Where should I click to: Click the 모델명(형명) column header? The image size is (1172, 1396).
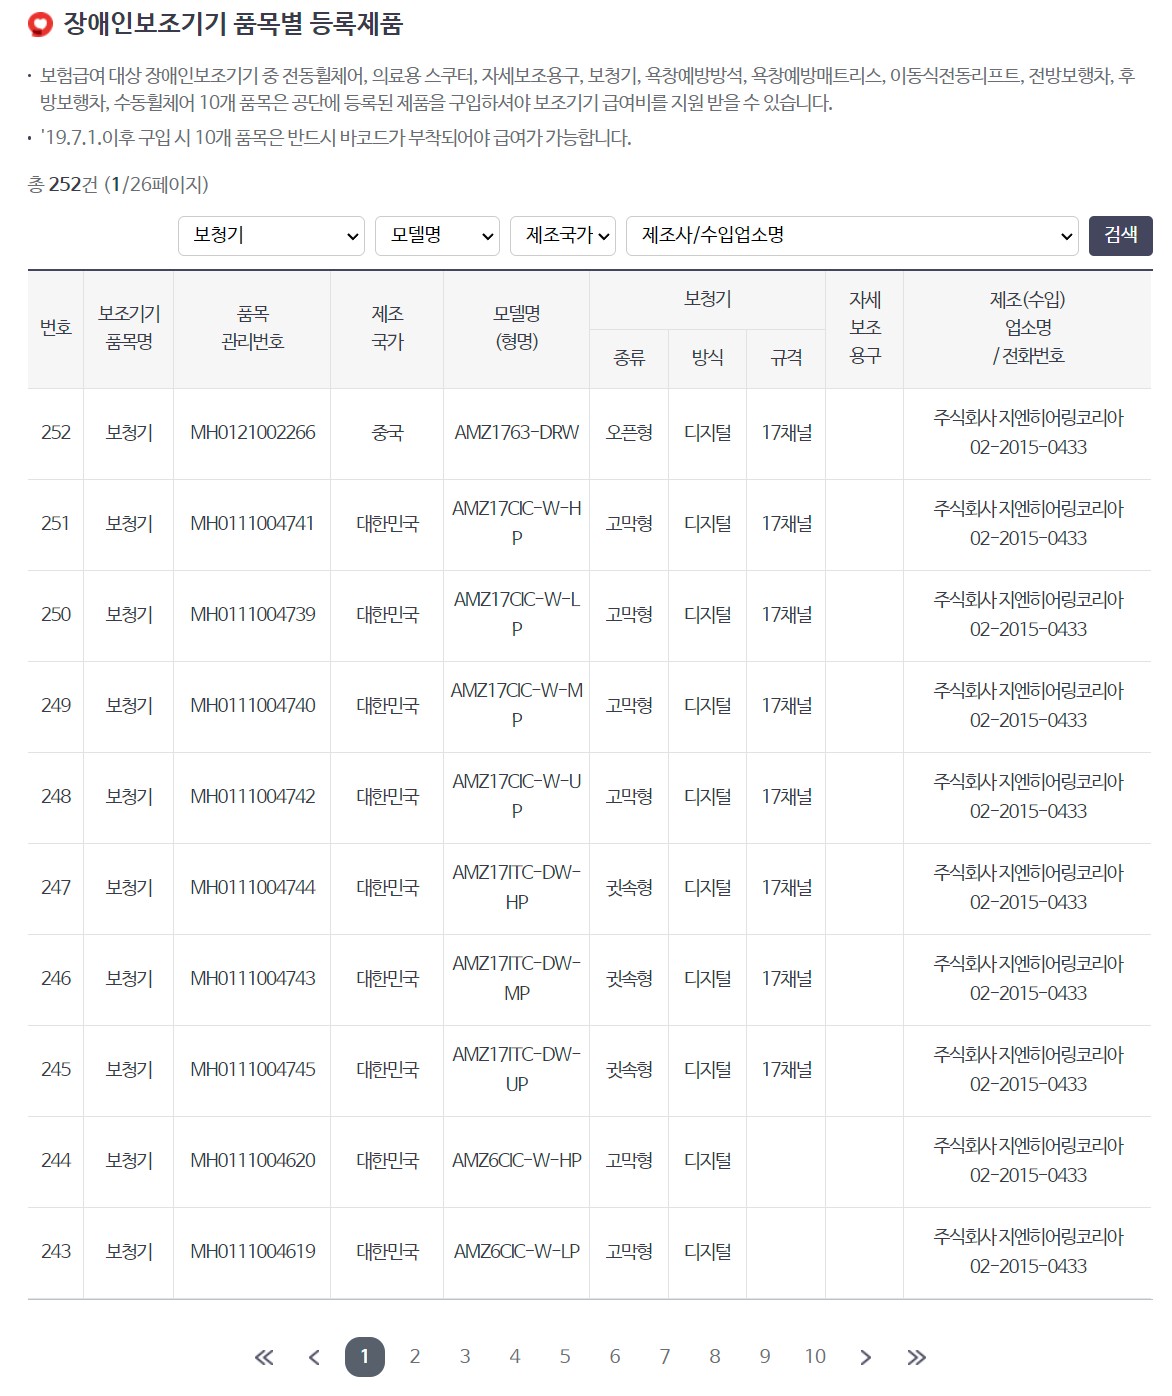516,329
